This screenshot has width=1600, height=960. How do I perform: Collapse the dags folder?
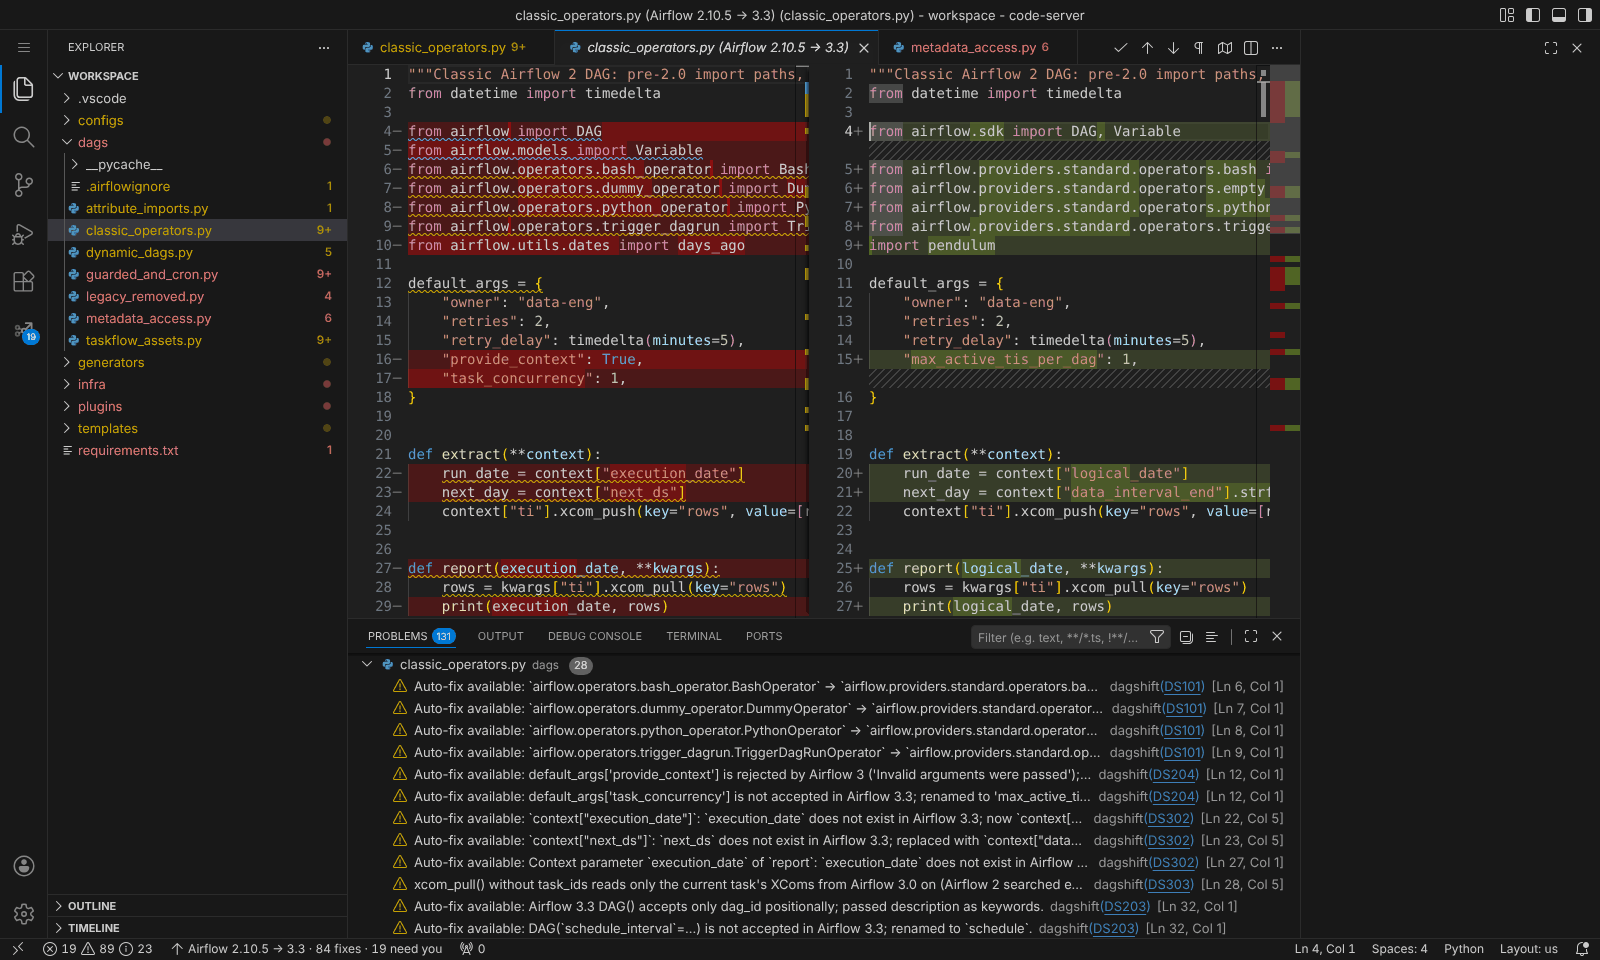coord(198,142)
